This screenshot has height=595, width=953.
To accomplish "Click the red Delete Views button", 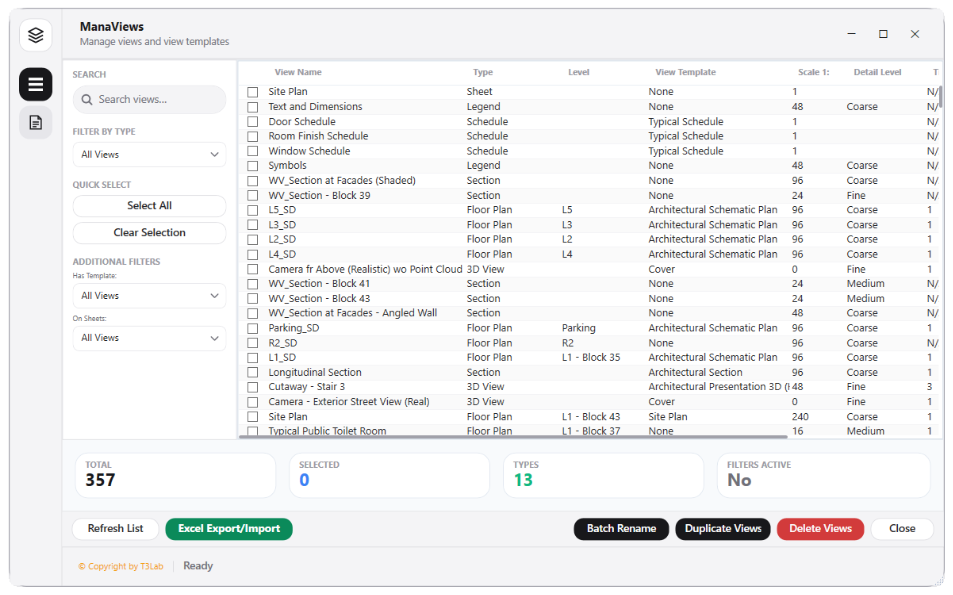I will point(821,529).
